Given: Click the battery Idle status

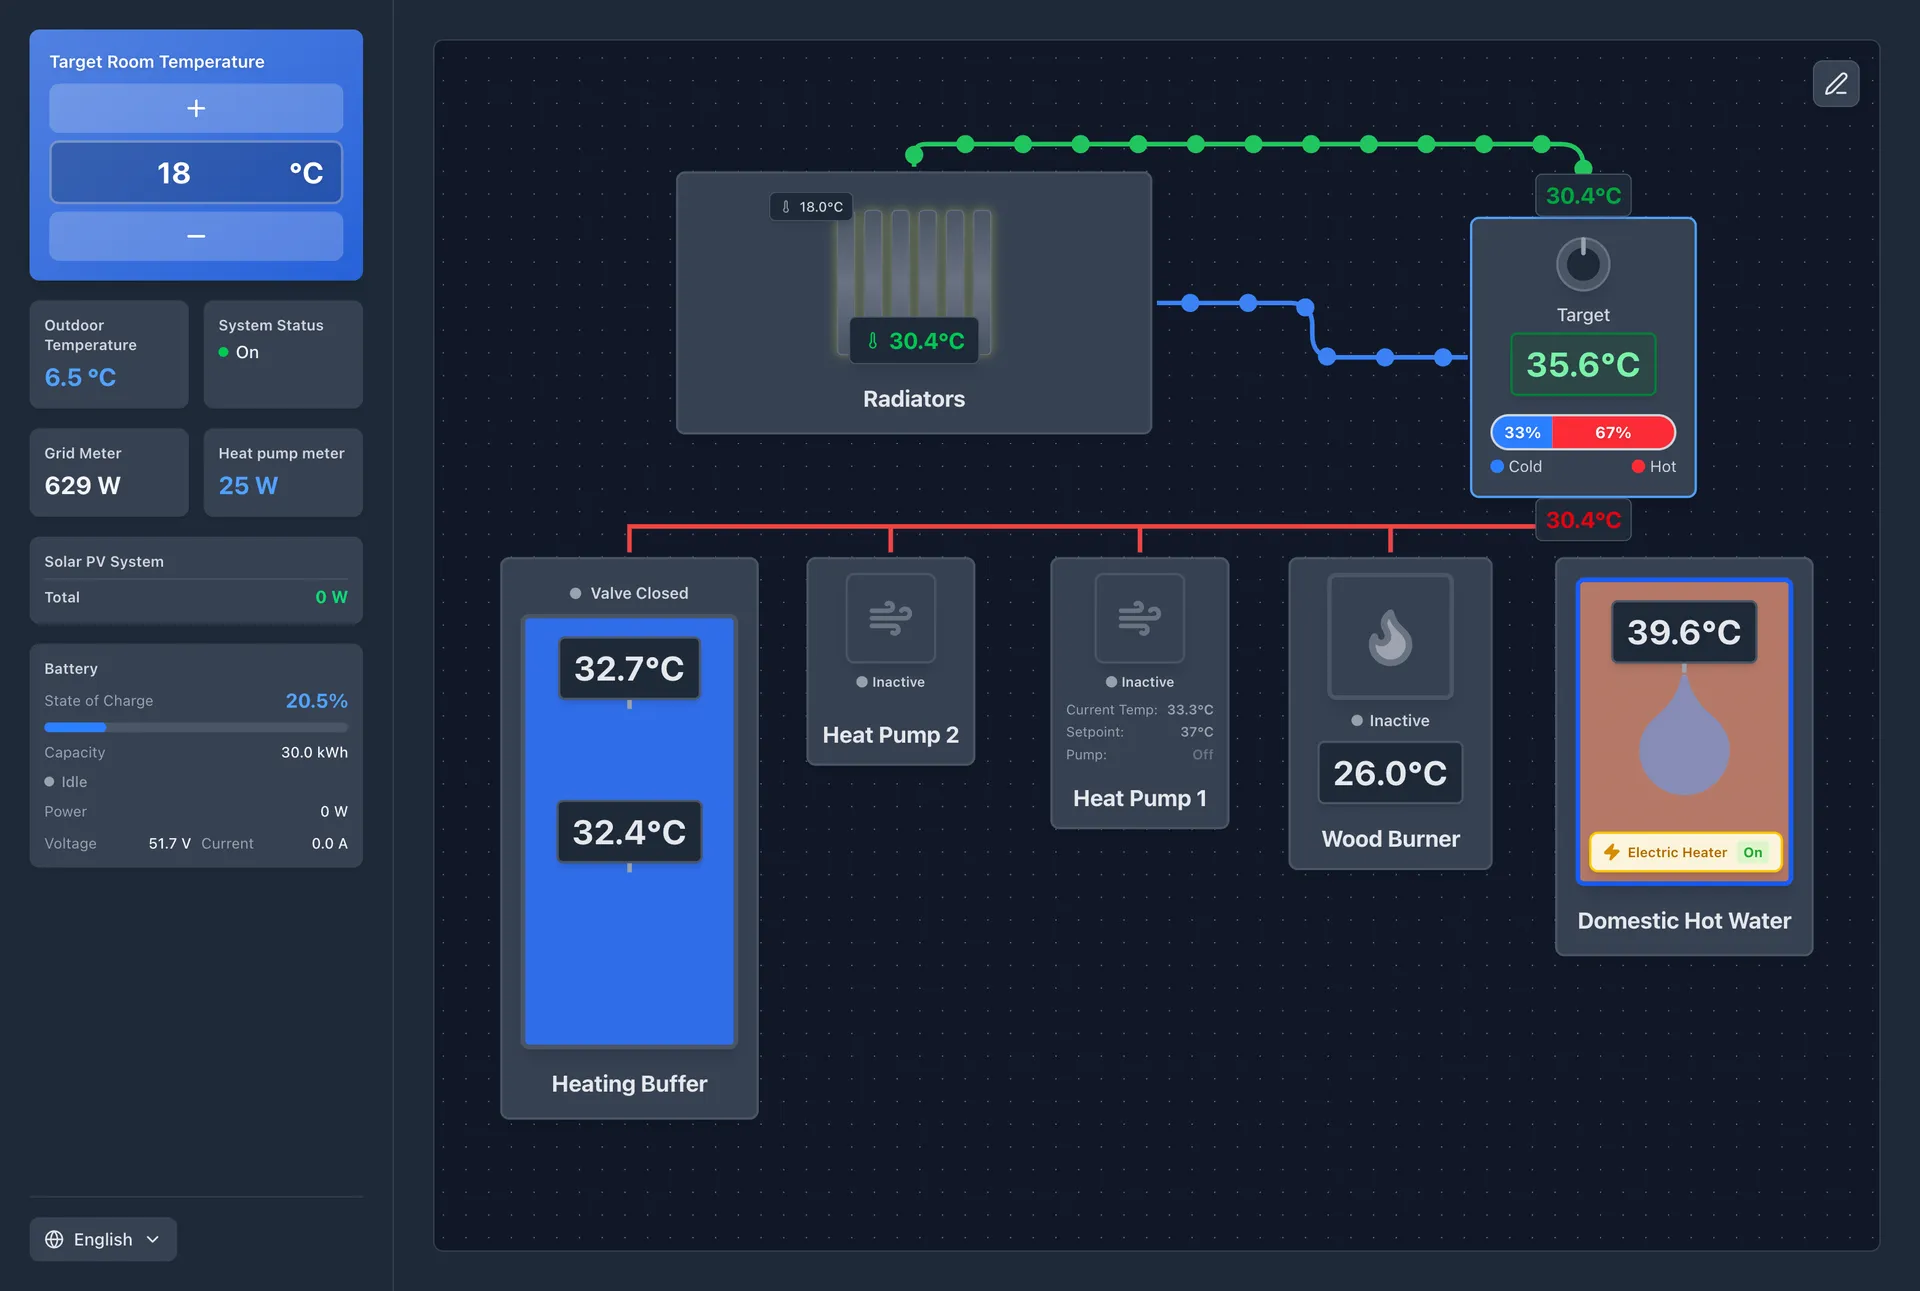Looking at the screenshot, I should [66, 782].
